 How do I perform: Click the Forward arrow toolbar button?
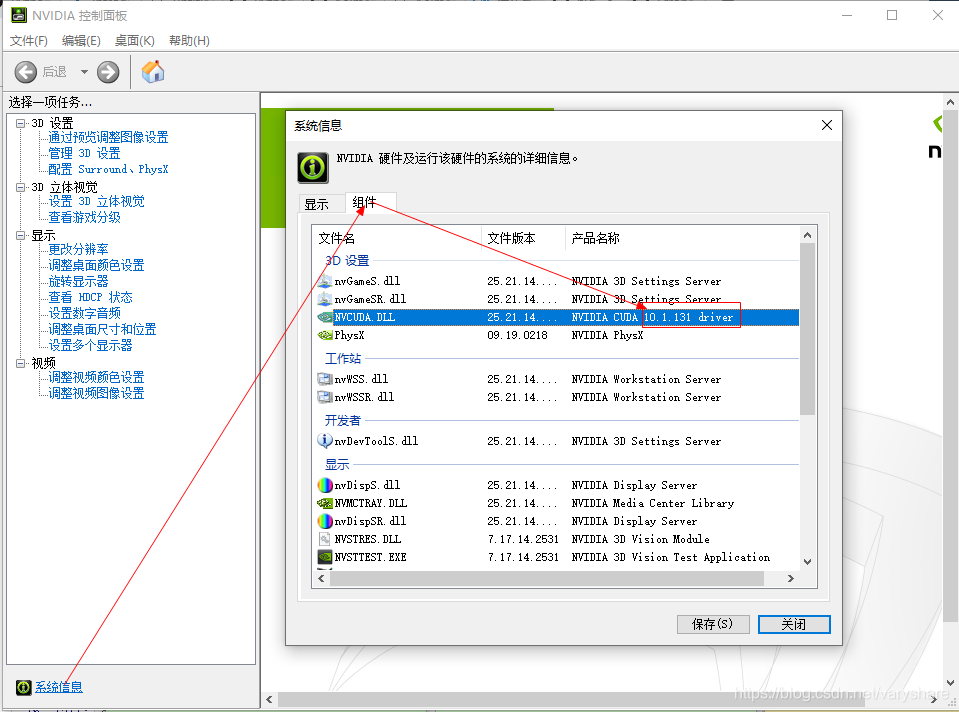[108, 72]
